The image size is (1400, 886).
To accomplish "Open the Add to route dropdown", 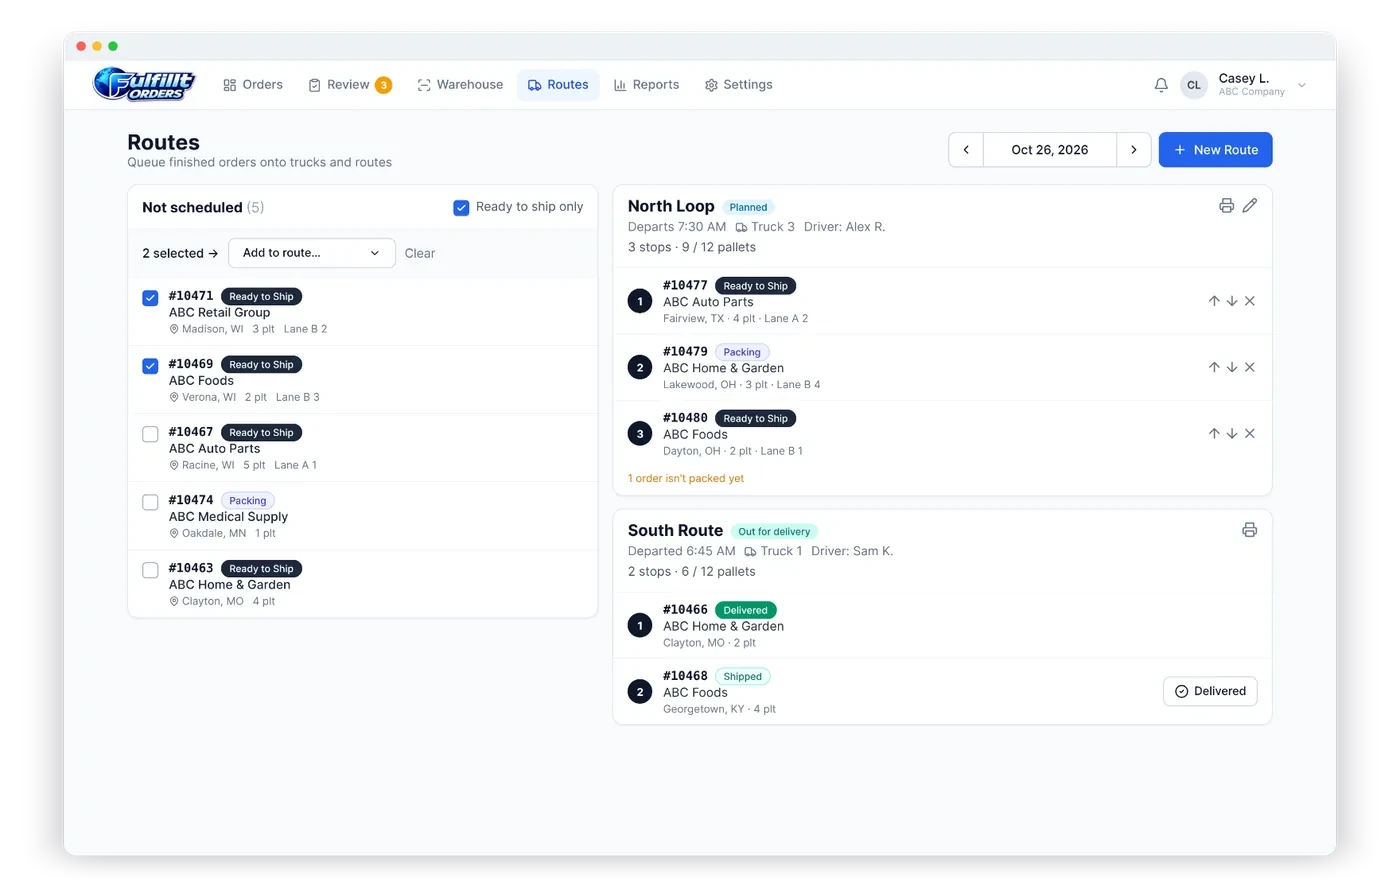I will pyautogui.click(x=312, y=253).
